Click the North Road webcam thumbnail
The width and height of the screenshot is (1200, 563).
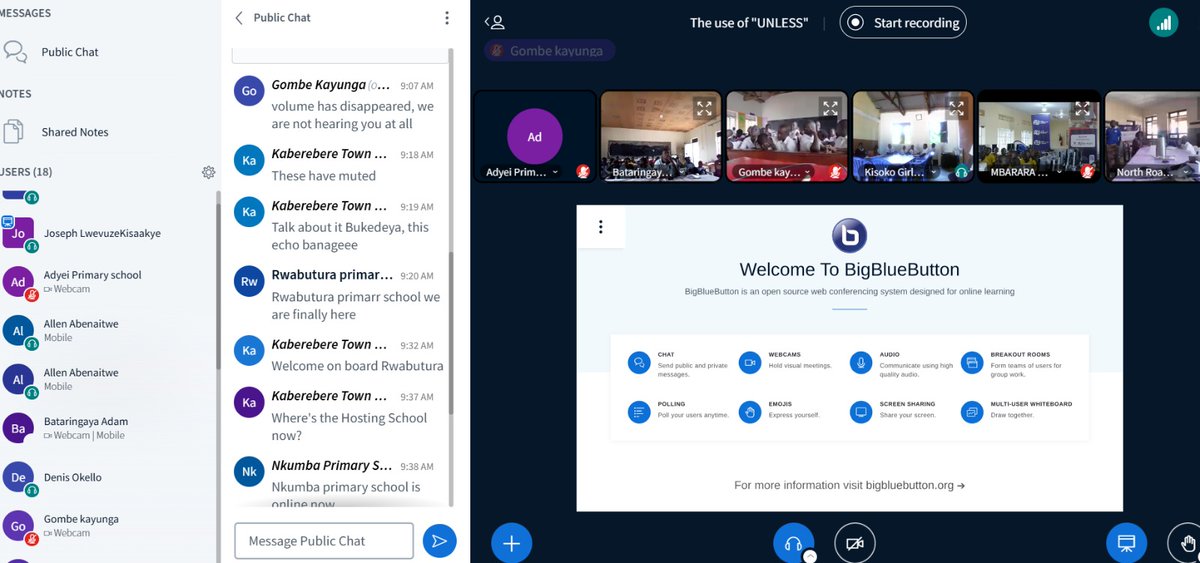coord(1152,136)
